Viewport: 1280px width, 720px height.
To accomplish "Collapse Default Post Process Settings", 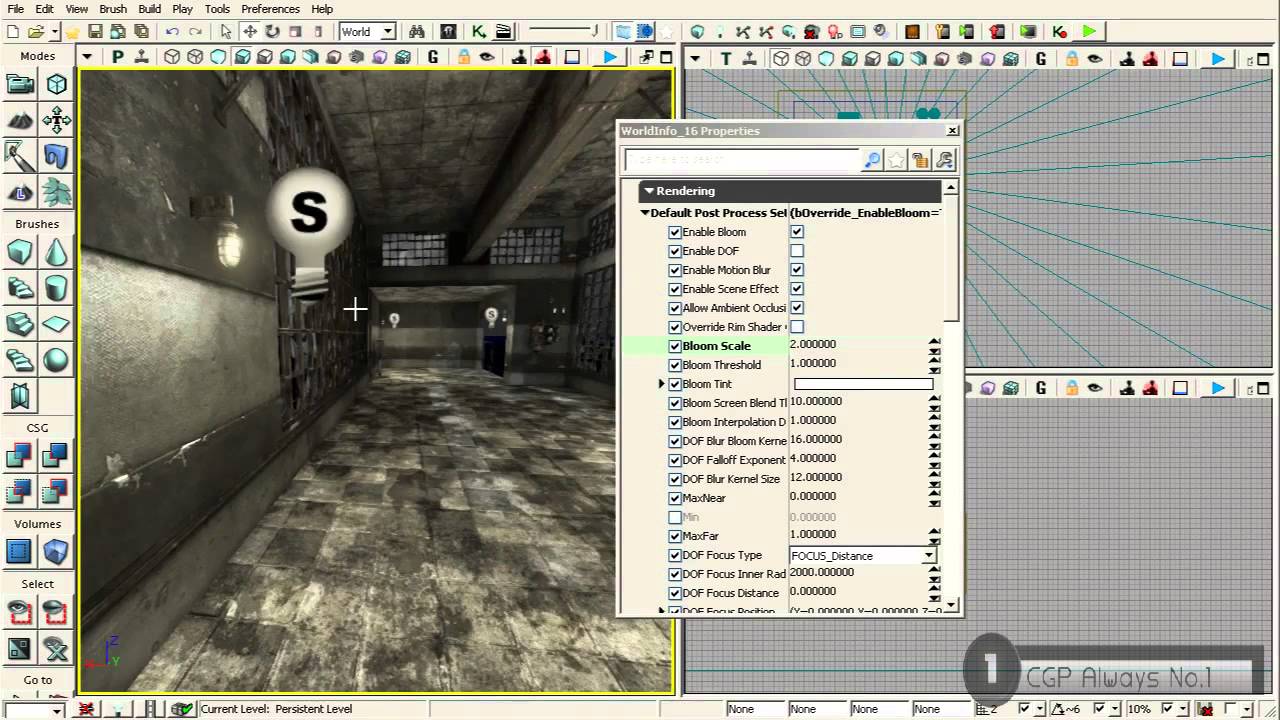I will click(645, 213).
